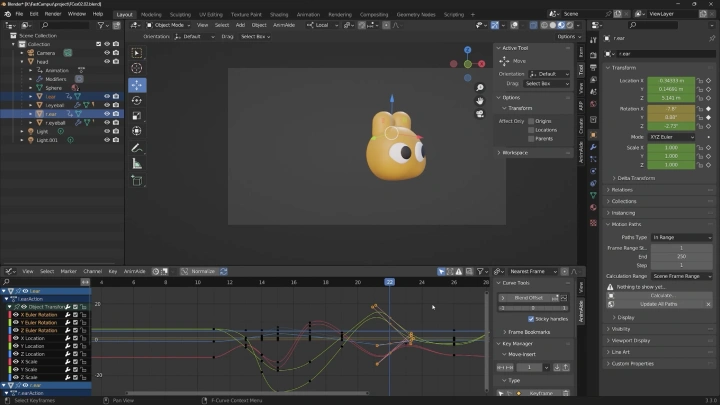The image size is (720, 405).
Task: Activate the Move tool in the left toolbar
Action: [137, 85]
